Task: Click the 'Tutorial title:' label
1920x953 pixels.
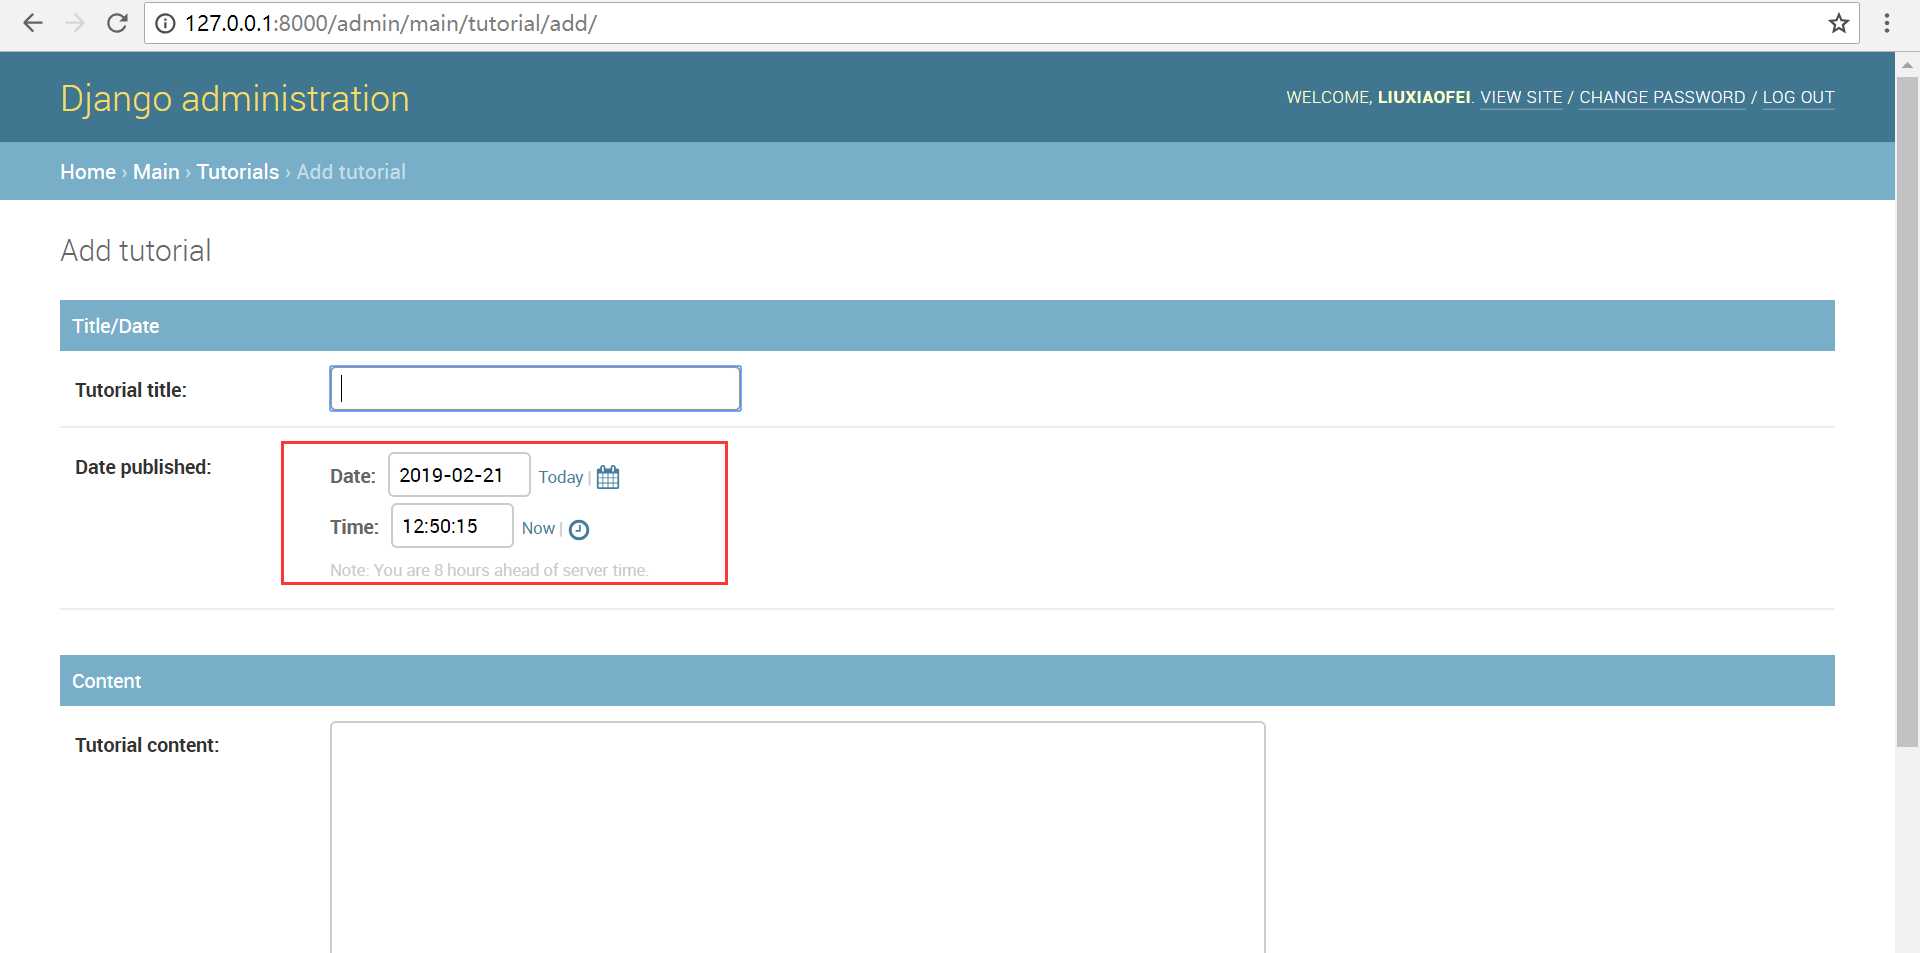Action: [x=131, y=390]
